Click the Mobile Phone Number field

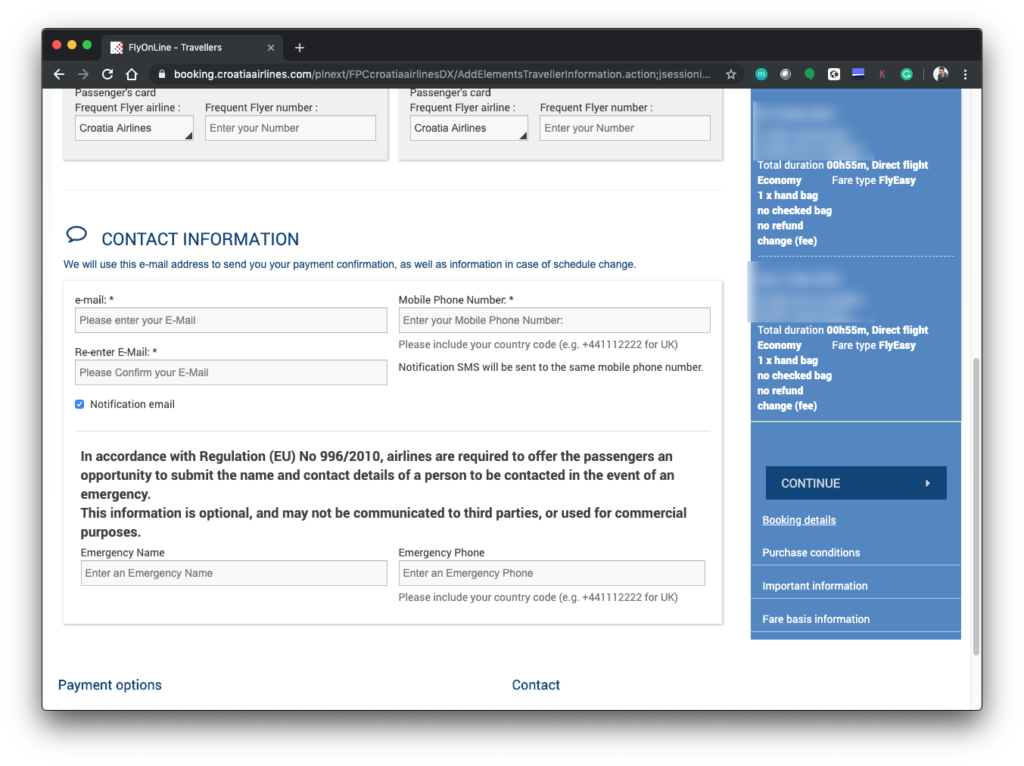pos(554,320)
